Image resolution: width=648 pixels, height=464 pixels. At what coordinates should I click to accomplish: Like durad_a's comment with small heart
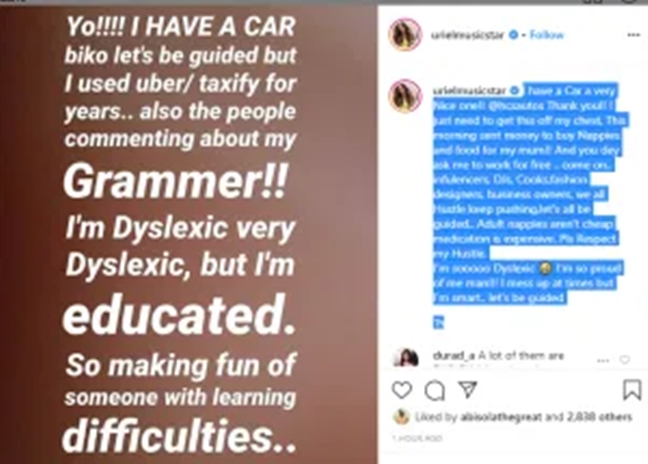click(625, 360)
